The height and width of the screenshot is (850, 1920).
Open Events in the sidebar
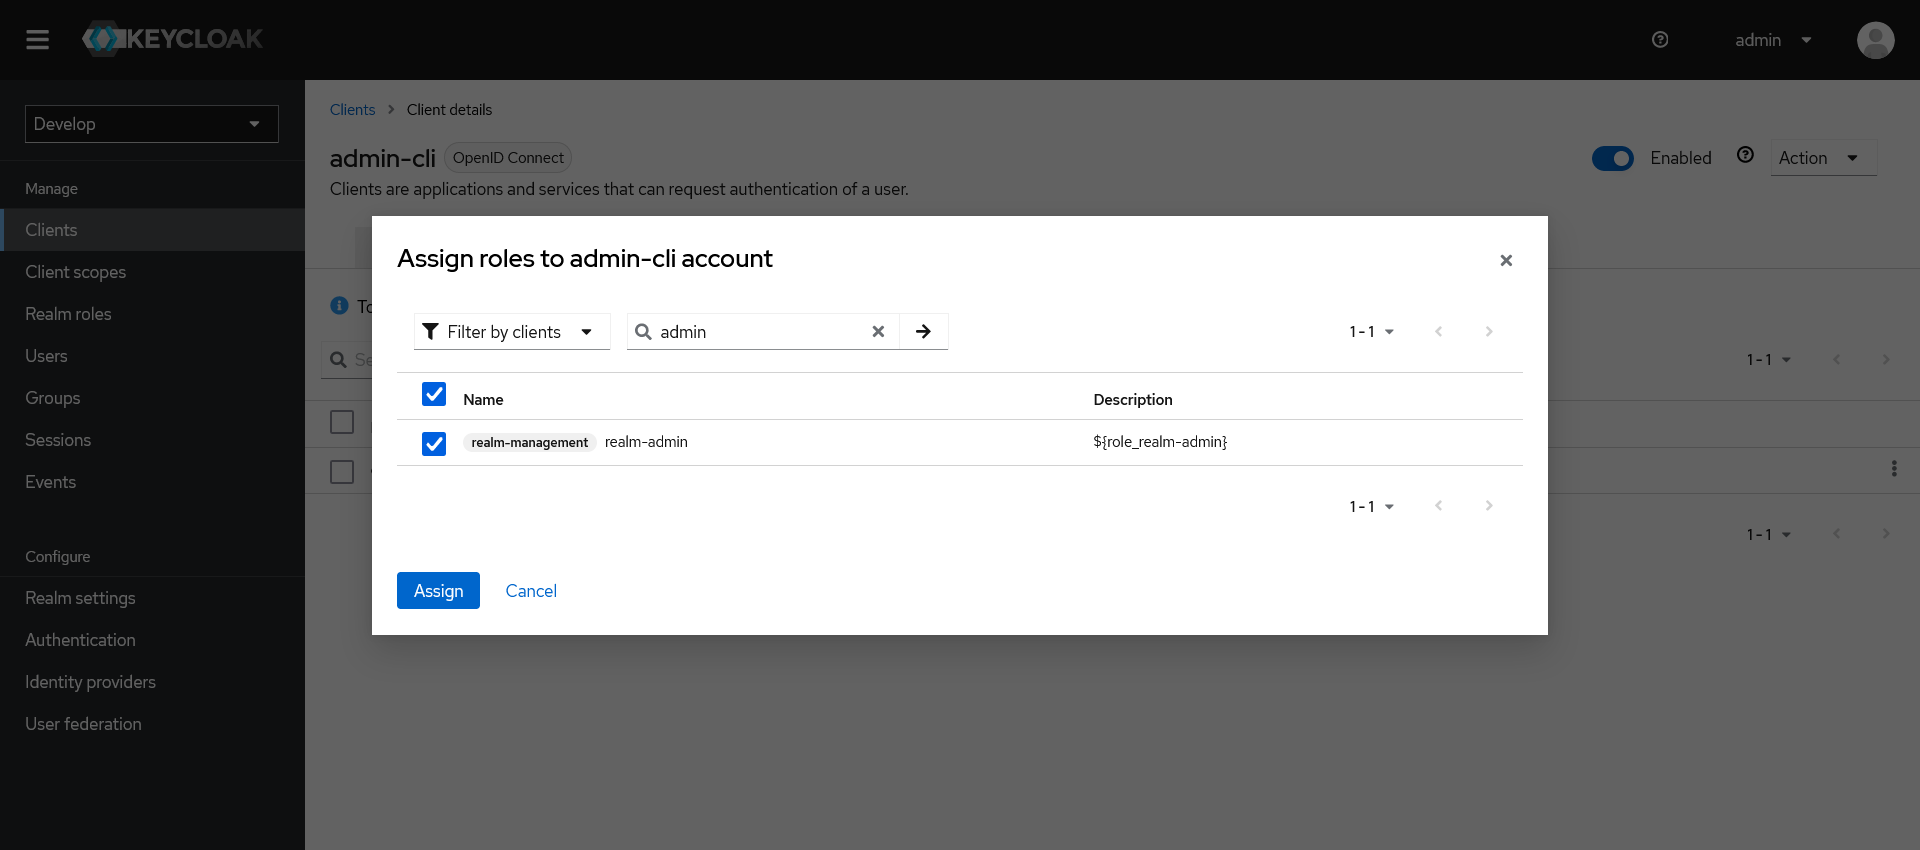(x=152, y=482)
